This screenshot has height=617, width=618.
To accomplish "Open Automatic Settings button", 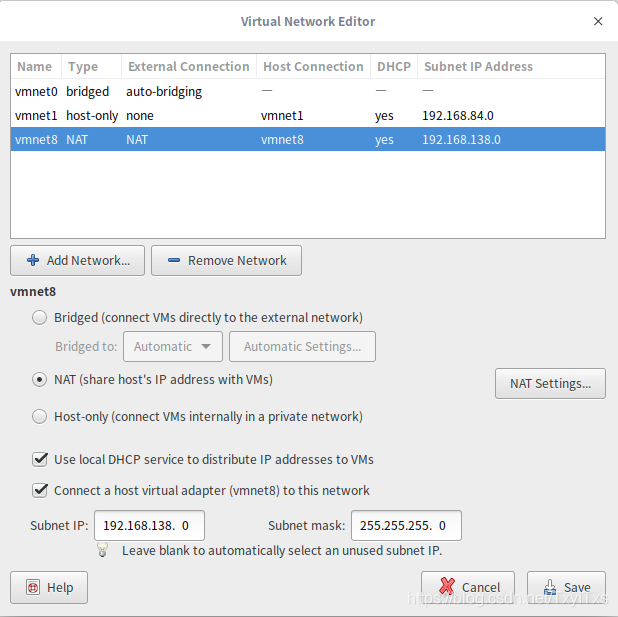I will click(302, 347).
